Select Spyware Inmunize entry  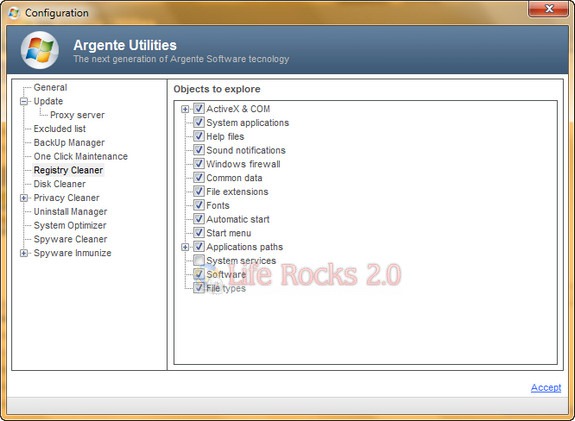[x=72, y=253]
